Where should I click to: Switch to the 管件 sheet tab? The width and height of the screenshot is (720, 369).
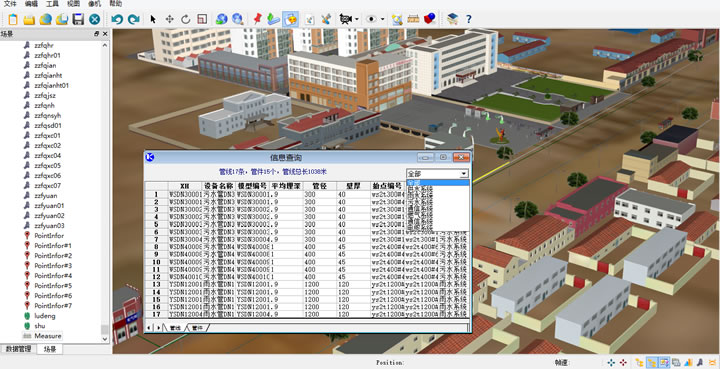[197, 328]
